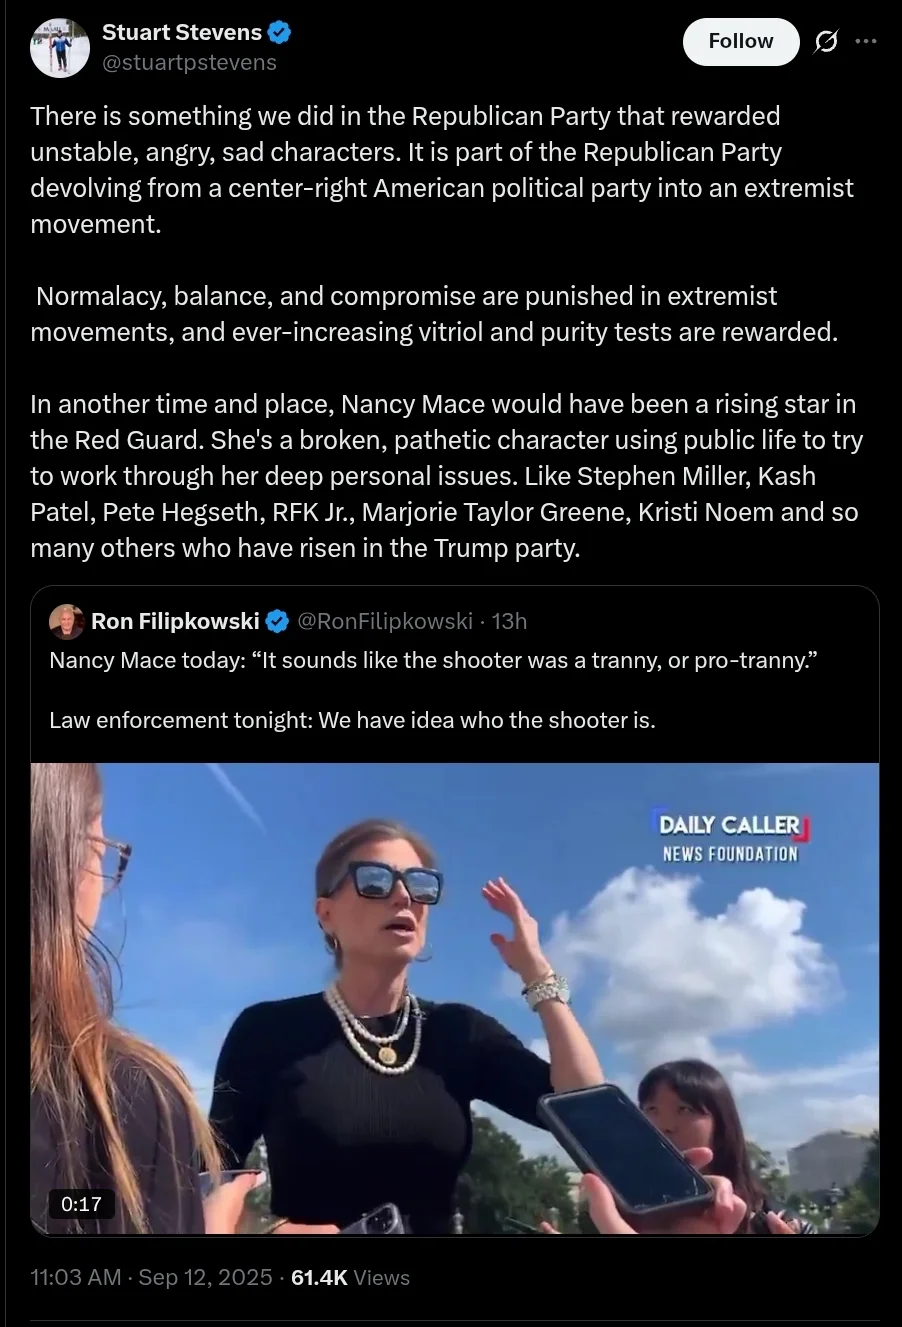Play the Nancy Mace video

pos(455,998)
